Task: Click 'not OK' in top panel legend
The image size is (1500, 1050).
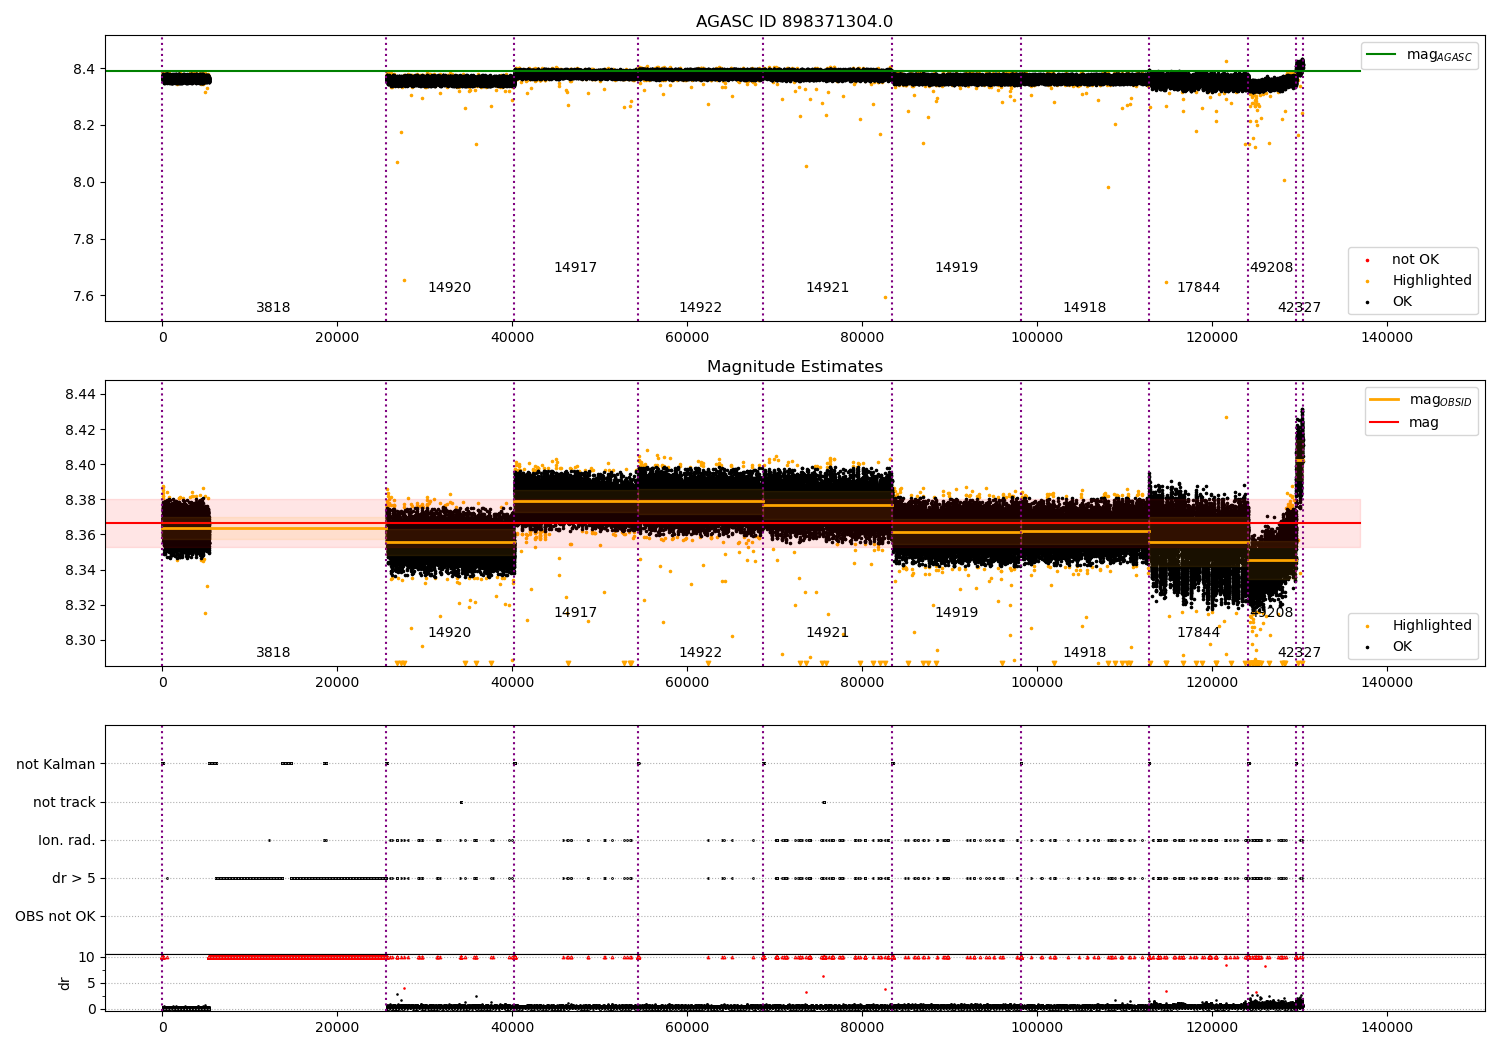Action: [1415, 260]
